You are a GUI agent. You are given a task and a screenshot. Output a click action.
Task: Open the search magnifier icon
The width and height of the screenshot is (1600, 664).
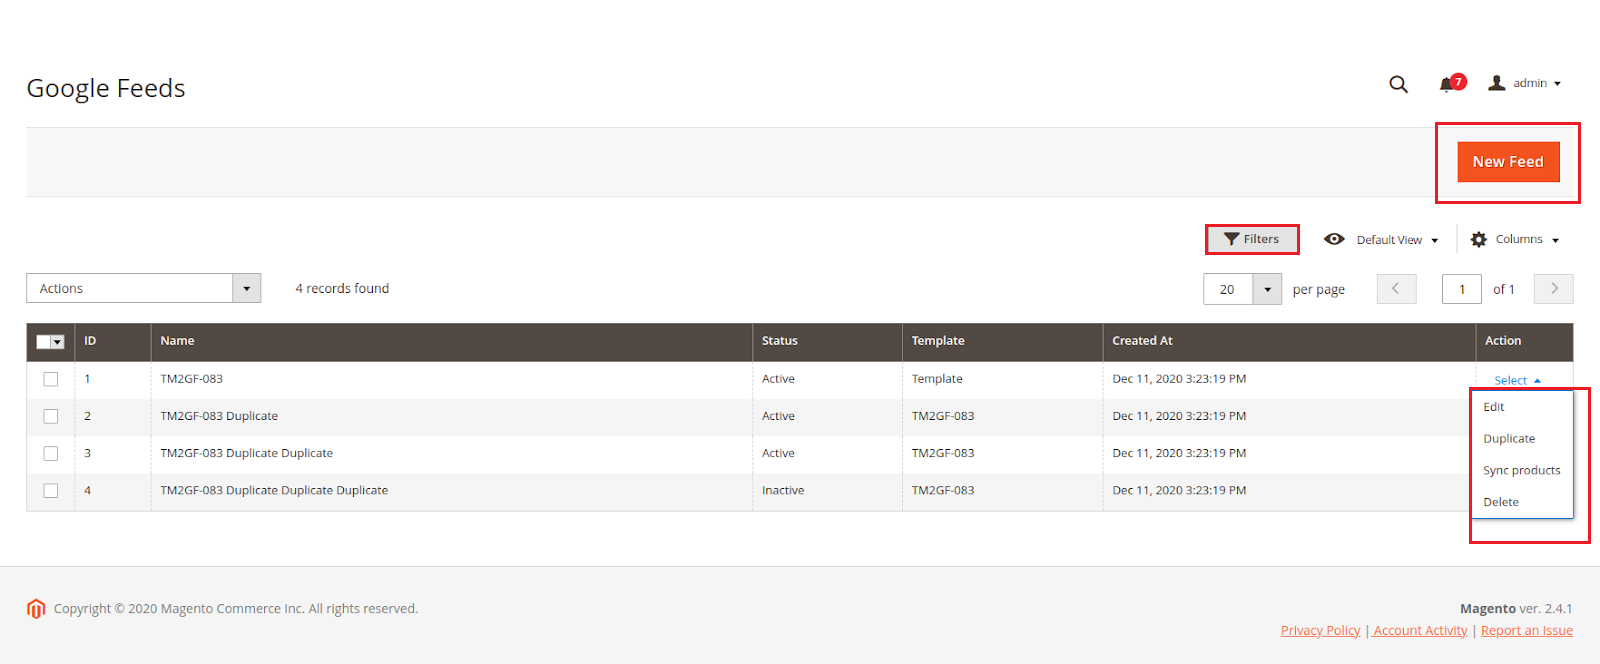[x=1398, y=85]
